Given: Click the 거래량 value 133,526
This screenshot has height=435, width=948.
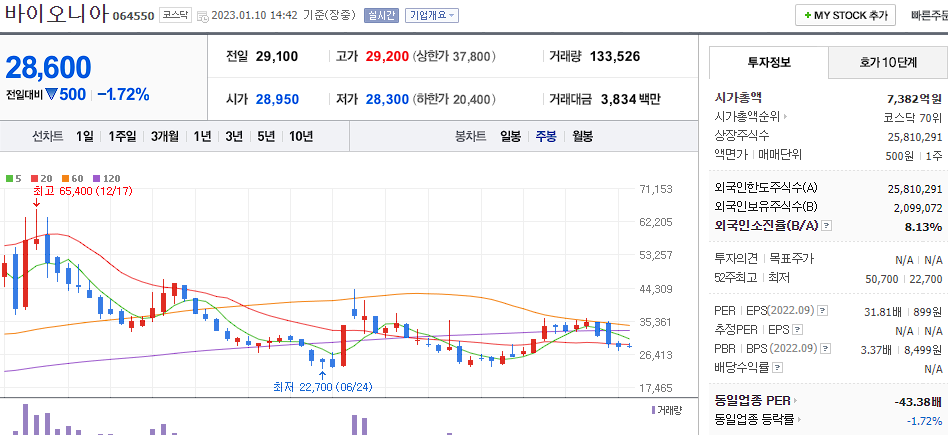Looking at the screenshot, I should 615,57.
